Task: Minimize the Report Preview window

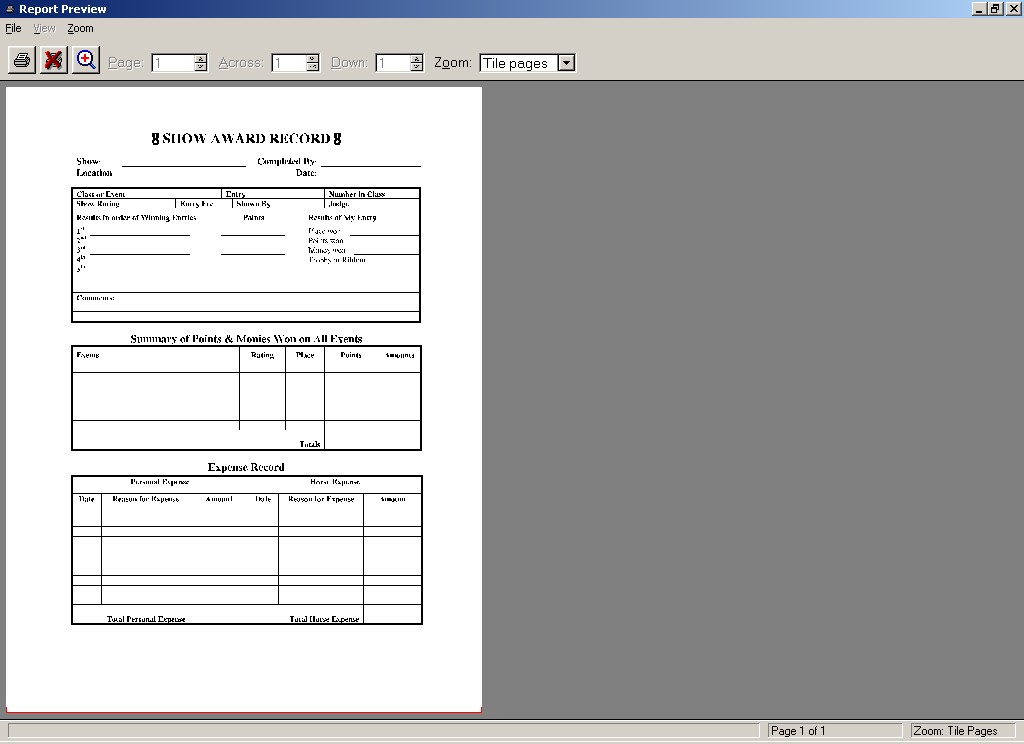Action: click(979, 9)
